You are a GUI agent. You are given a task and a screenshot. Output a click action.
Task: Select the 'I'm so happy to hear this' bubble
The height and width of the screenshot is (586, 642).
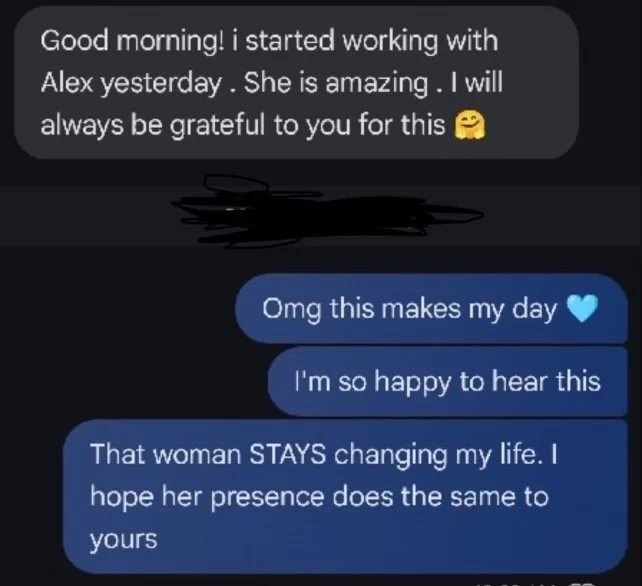448,381
